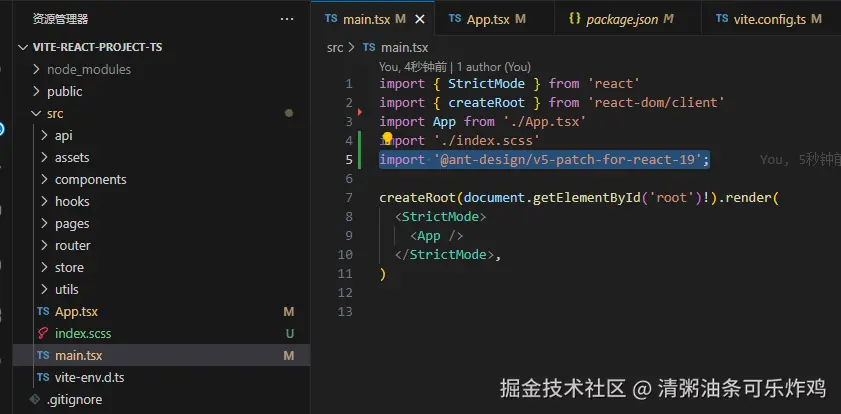Viewport: 841px width, 414px height.
Task: Expand the router folder
Action: coord(45,245)
